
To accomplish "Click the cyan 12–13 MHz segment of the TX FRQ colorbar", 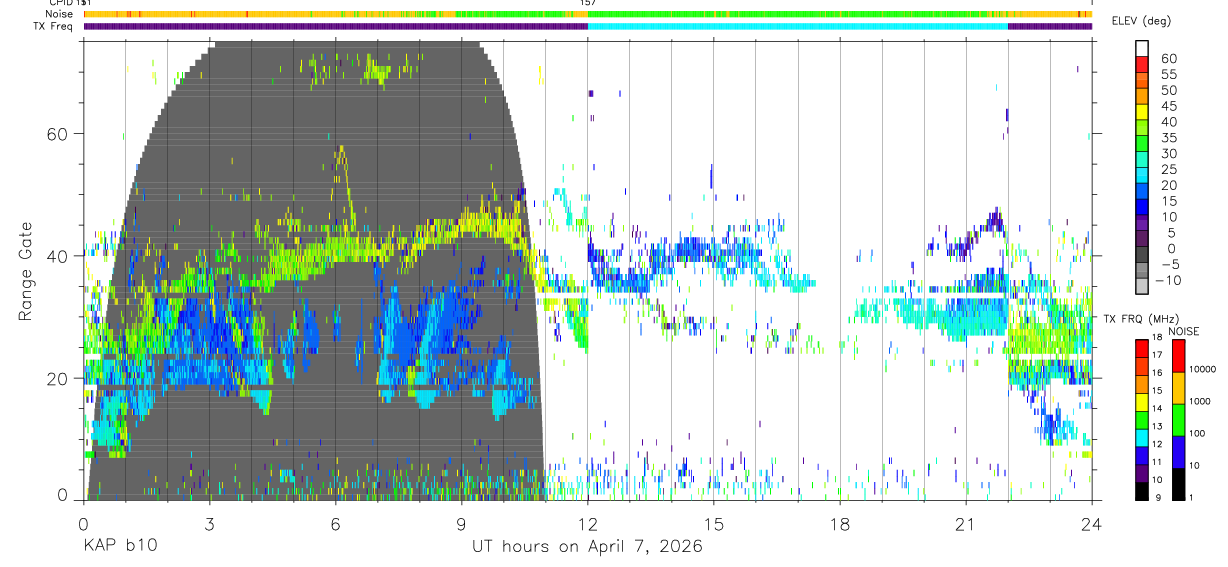I will (x=1142, y=436).
